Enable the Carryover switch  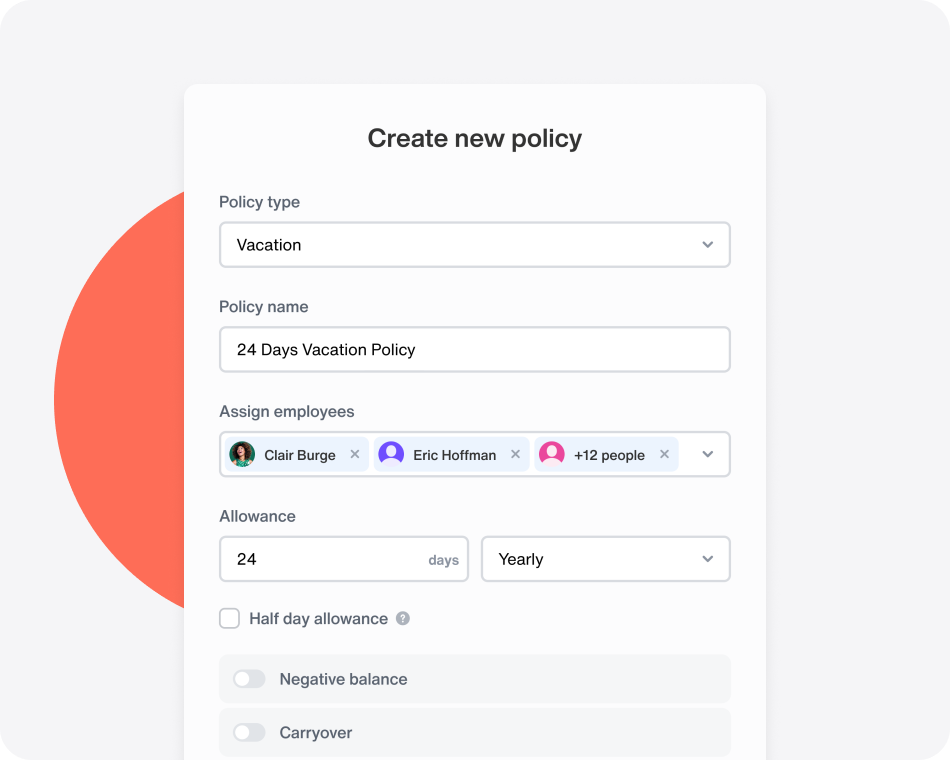[x=249, y=732]
